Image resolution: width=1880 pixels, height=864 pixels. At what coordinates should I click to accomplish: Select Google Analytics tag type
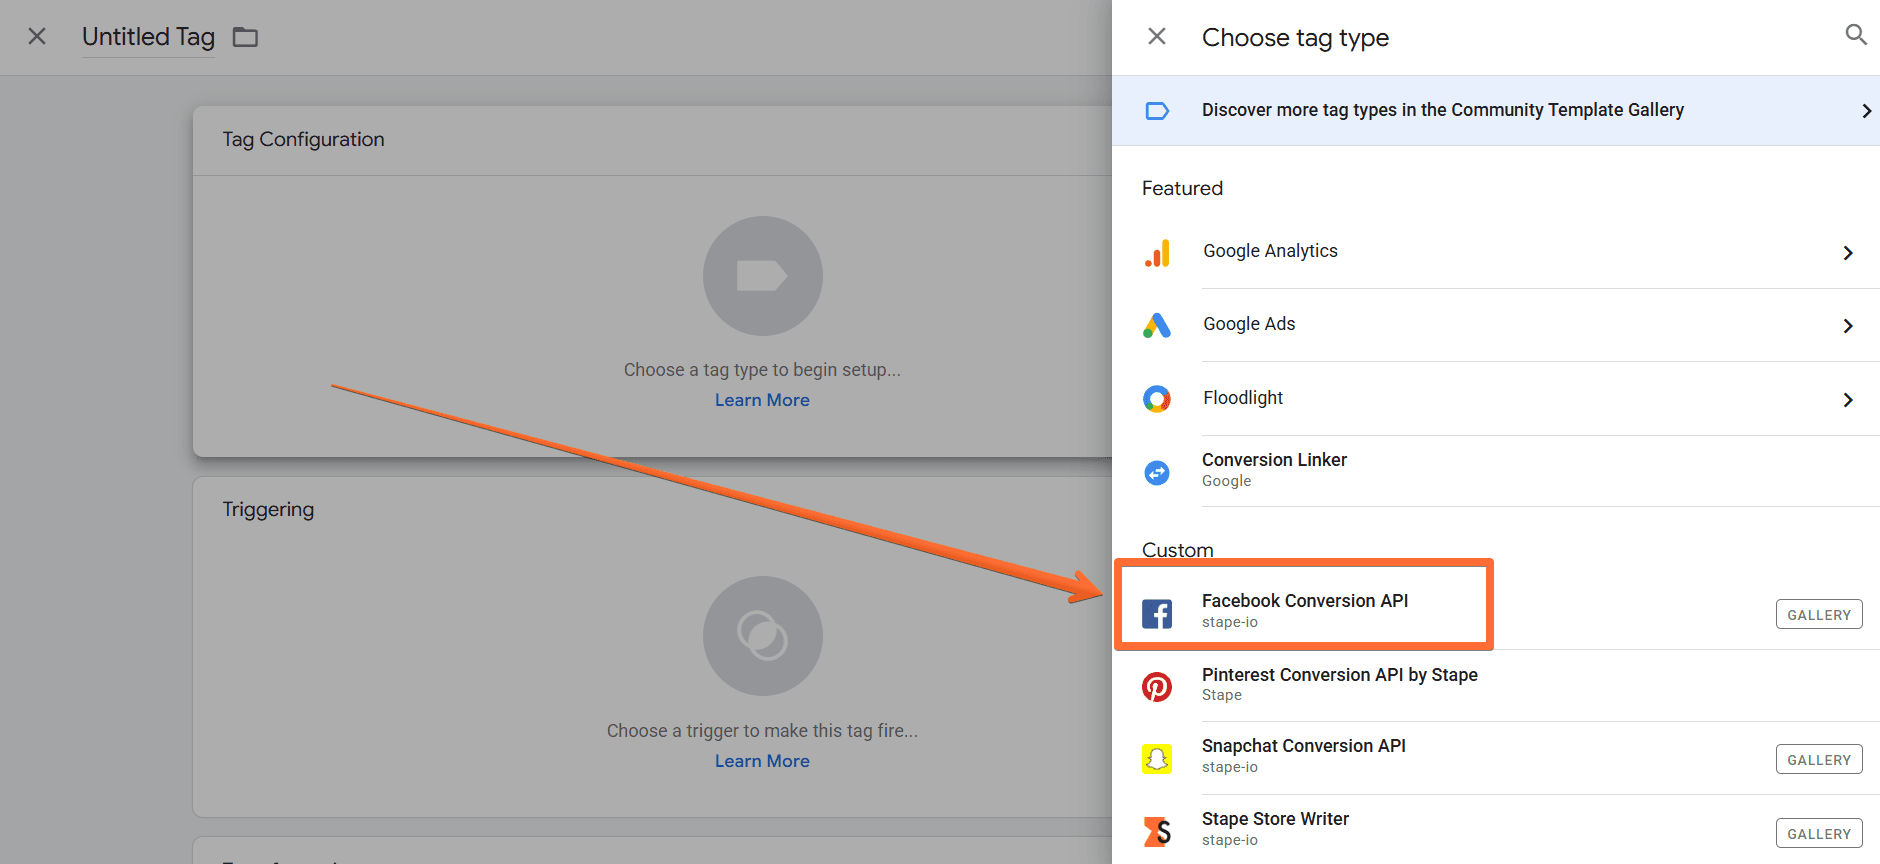pyautogui.click(x=1496, y=252)
